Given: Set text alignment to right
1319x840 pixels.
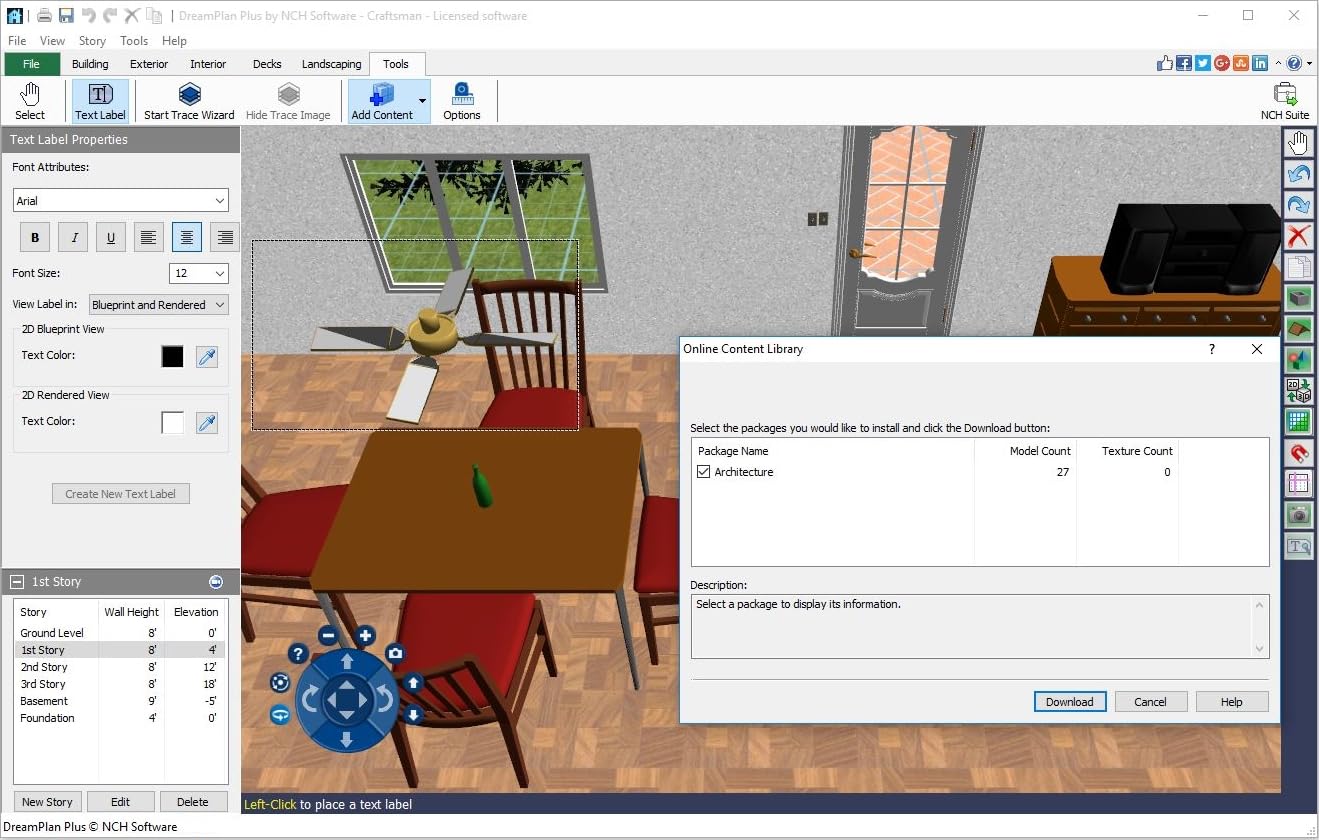Looking at the screenshot, I should pyautogui.click(x=225, y=237).
